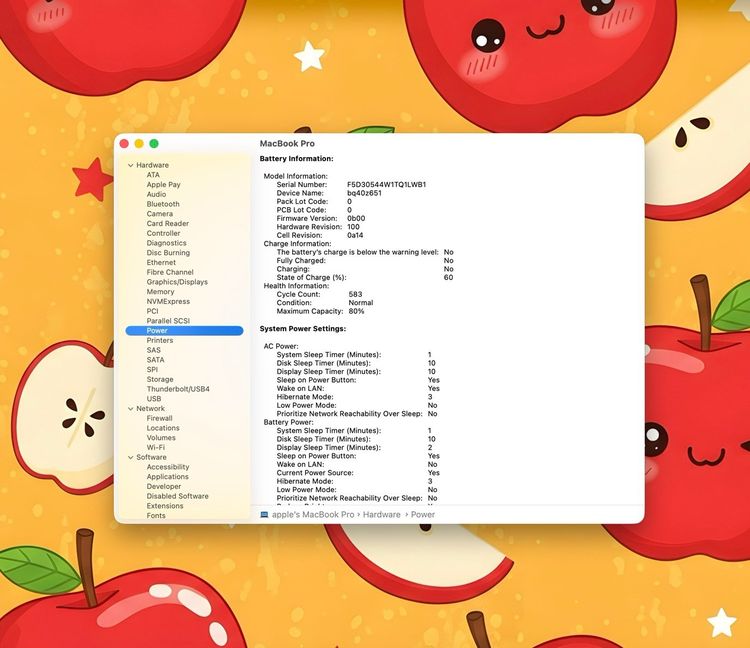Open the Memory hardware entry
This screenshot has width=750, height=648.
click(x=160, y=292)
